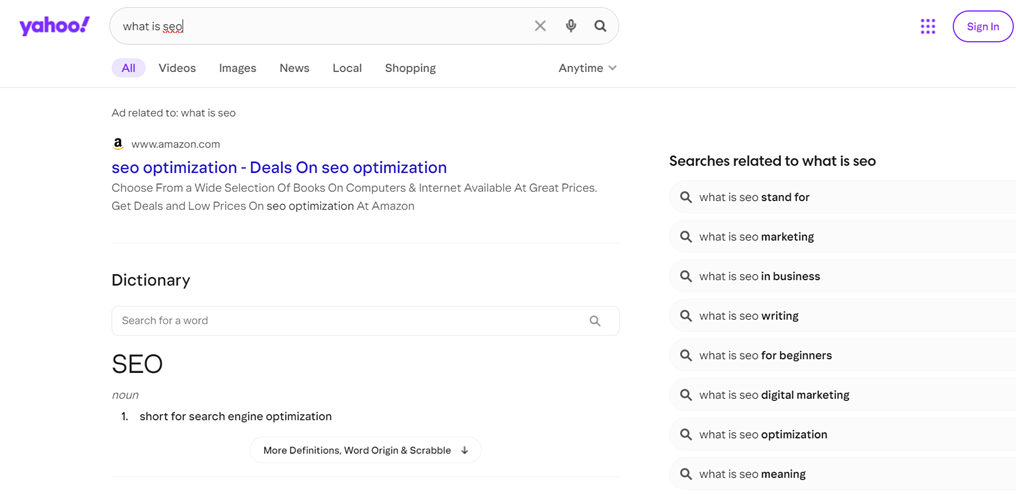
Task: Select related search 'what is seo stand for'
Action: pyautogui.click(x=842, y=197)
